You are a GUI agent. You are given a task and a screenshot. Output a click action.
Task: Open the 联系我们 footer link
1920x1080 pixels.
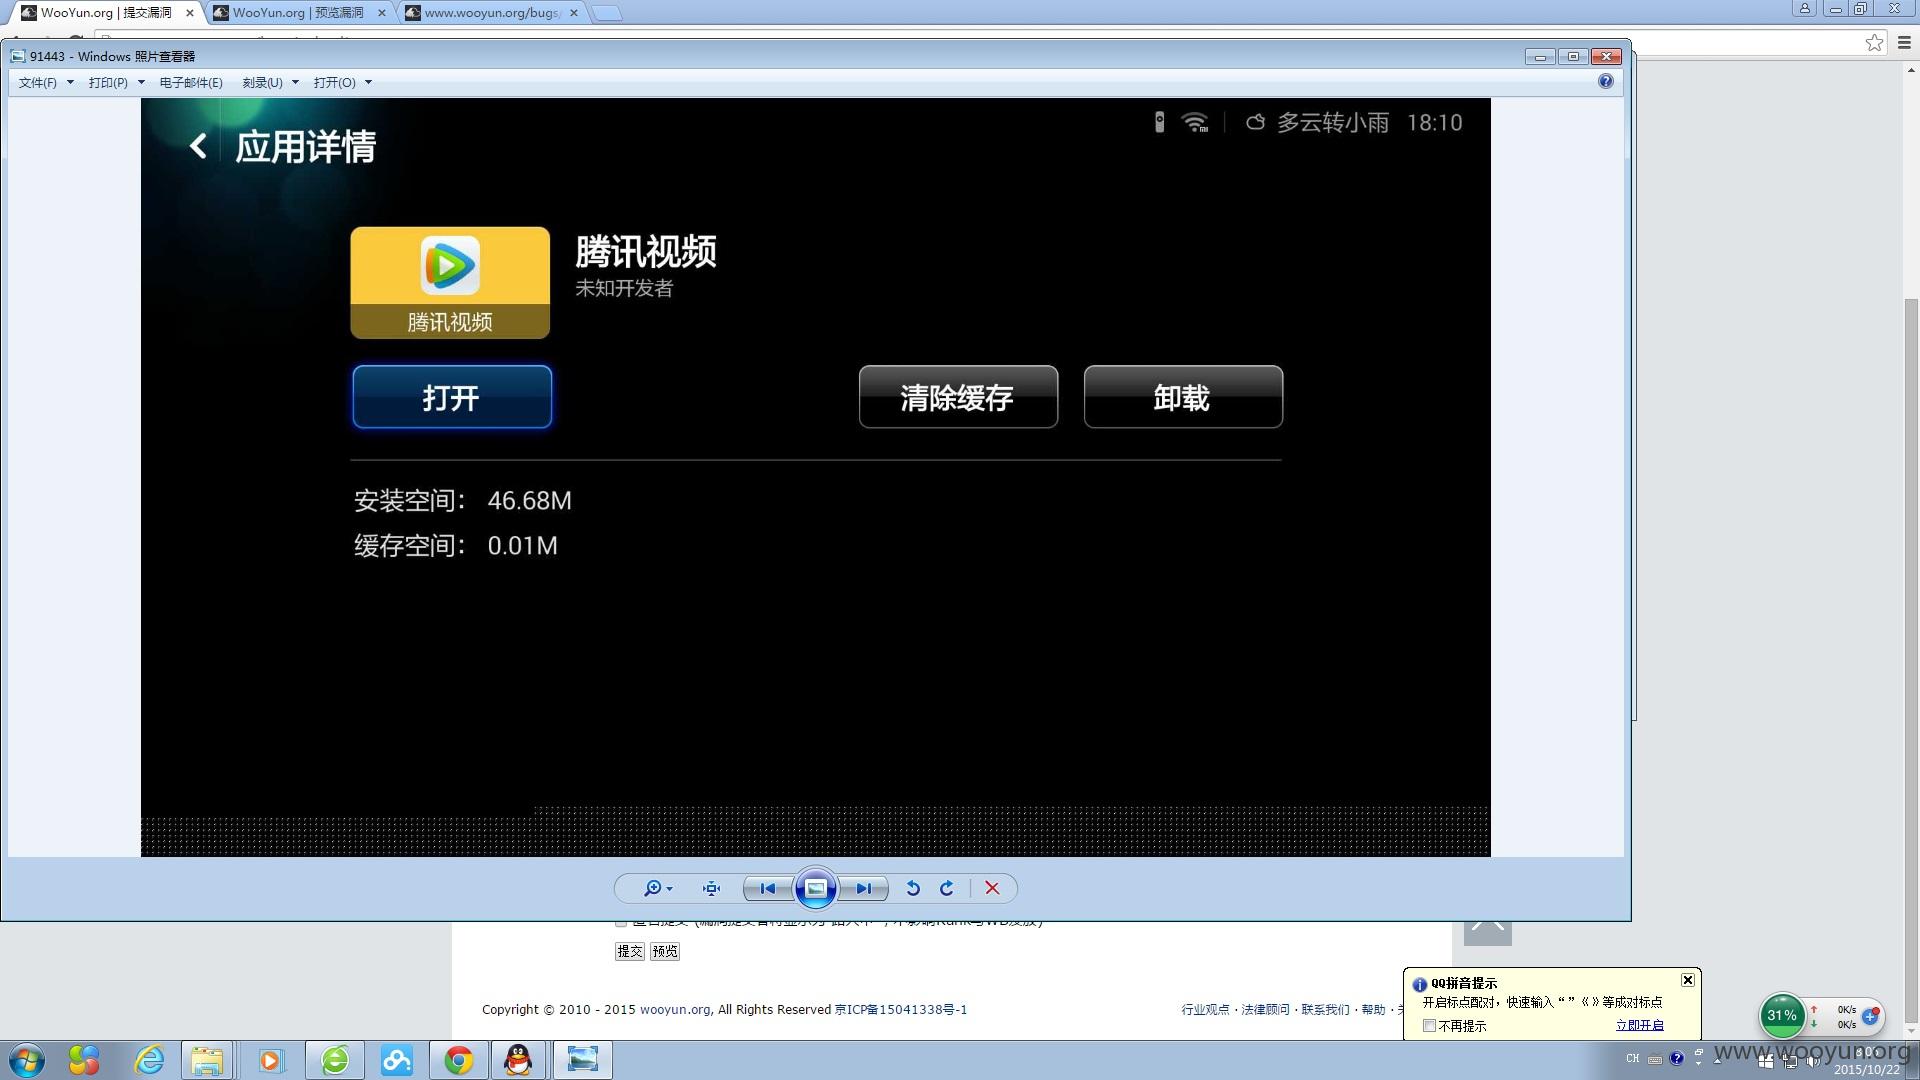(1325, 1010)
